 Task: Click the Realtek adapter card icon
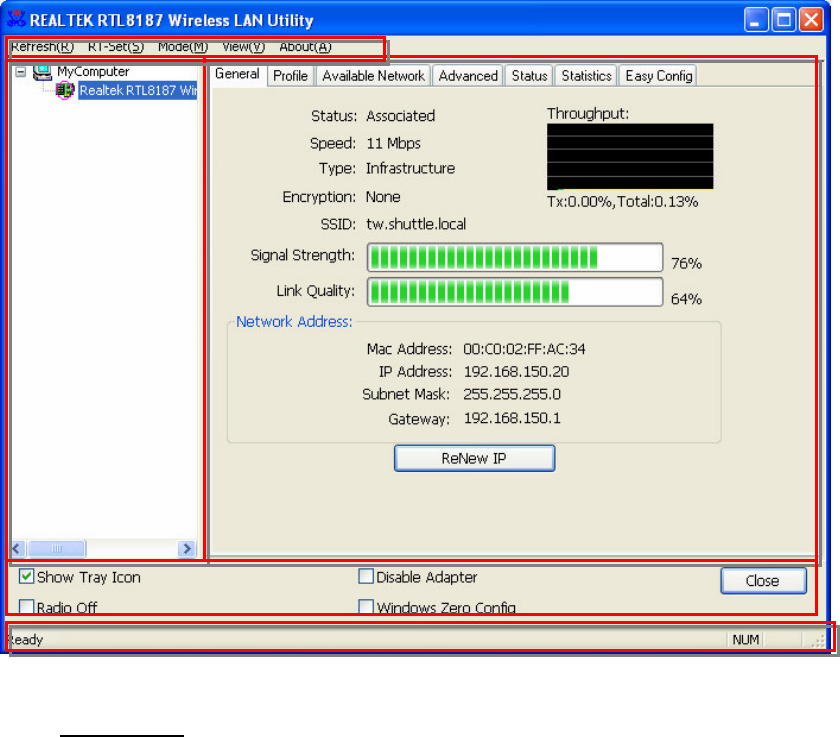tap(65, 91)
